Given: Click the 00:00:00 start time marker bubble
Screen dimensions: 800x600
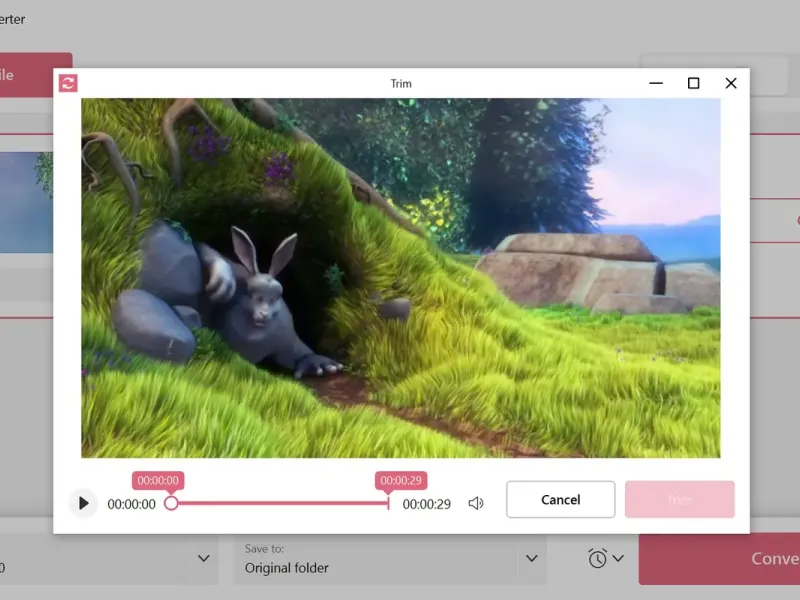Looking at the screenshot, I should click(x=158, y=481).
